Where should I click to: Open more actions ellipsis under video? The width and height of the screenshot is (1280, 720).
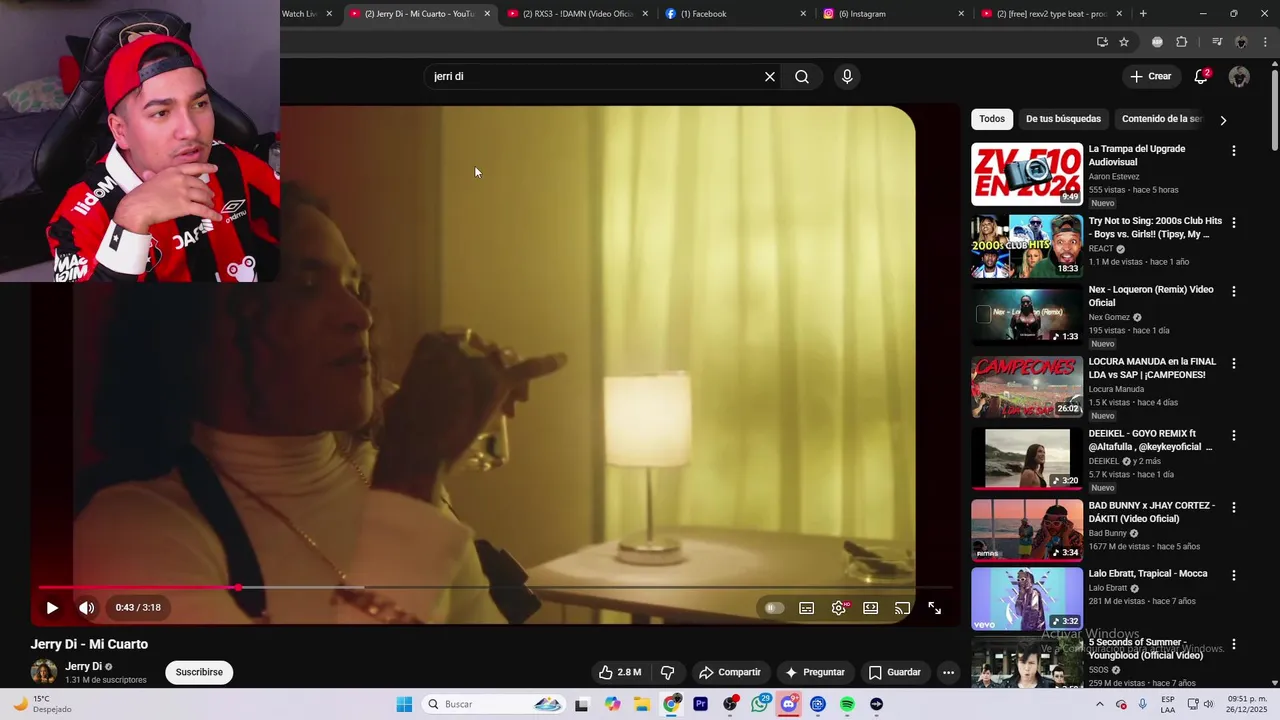point(948,672)
